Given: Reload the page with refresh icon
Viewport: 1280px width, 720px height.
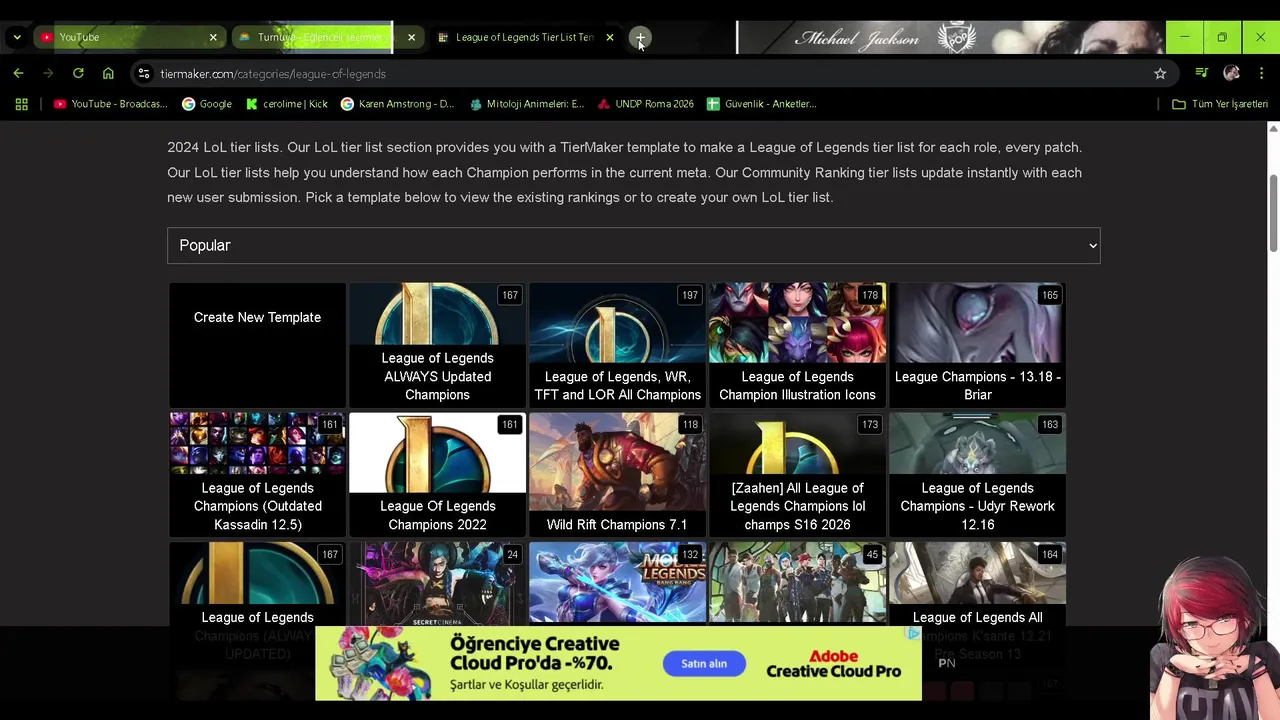Looking at the screenshot, I should pos(78,73).
